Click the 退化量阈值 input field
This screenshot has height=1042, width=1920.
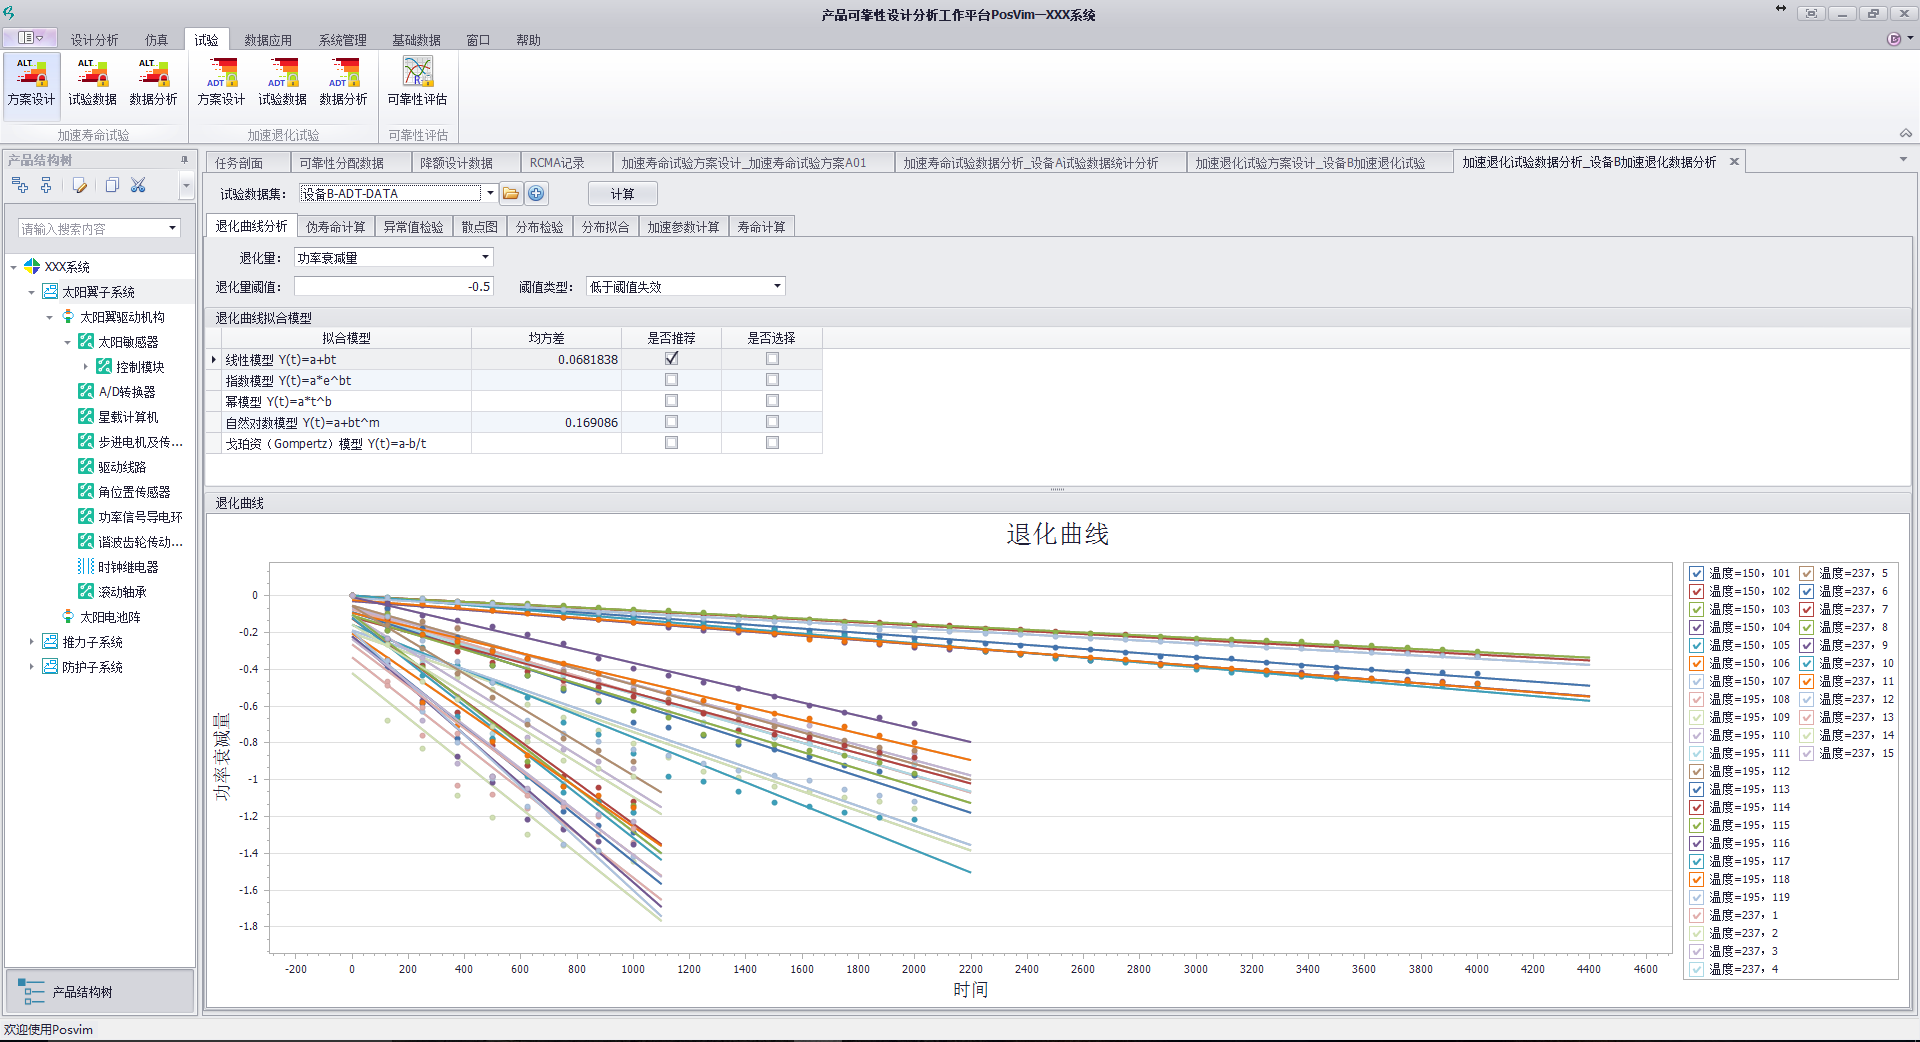pos(393,287)
